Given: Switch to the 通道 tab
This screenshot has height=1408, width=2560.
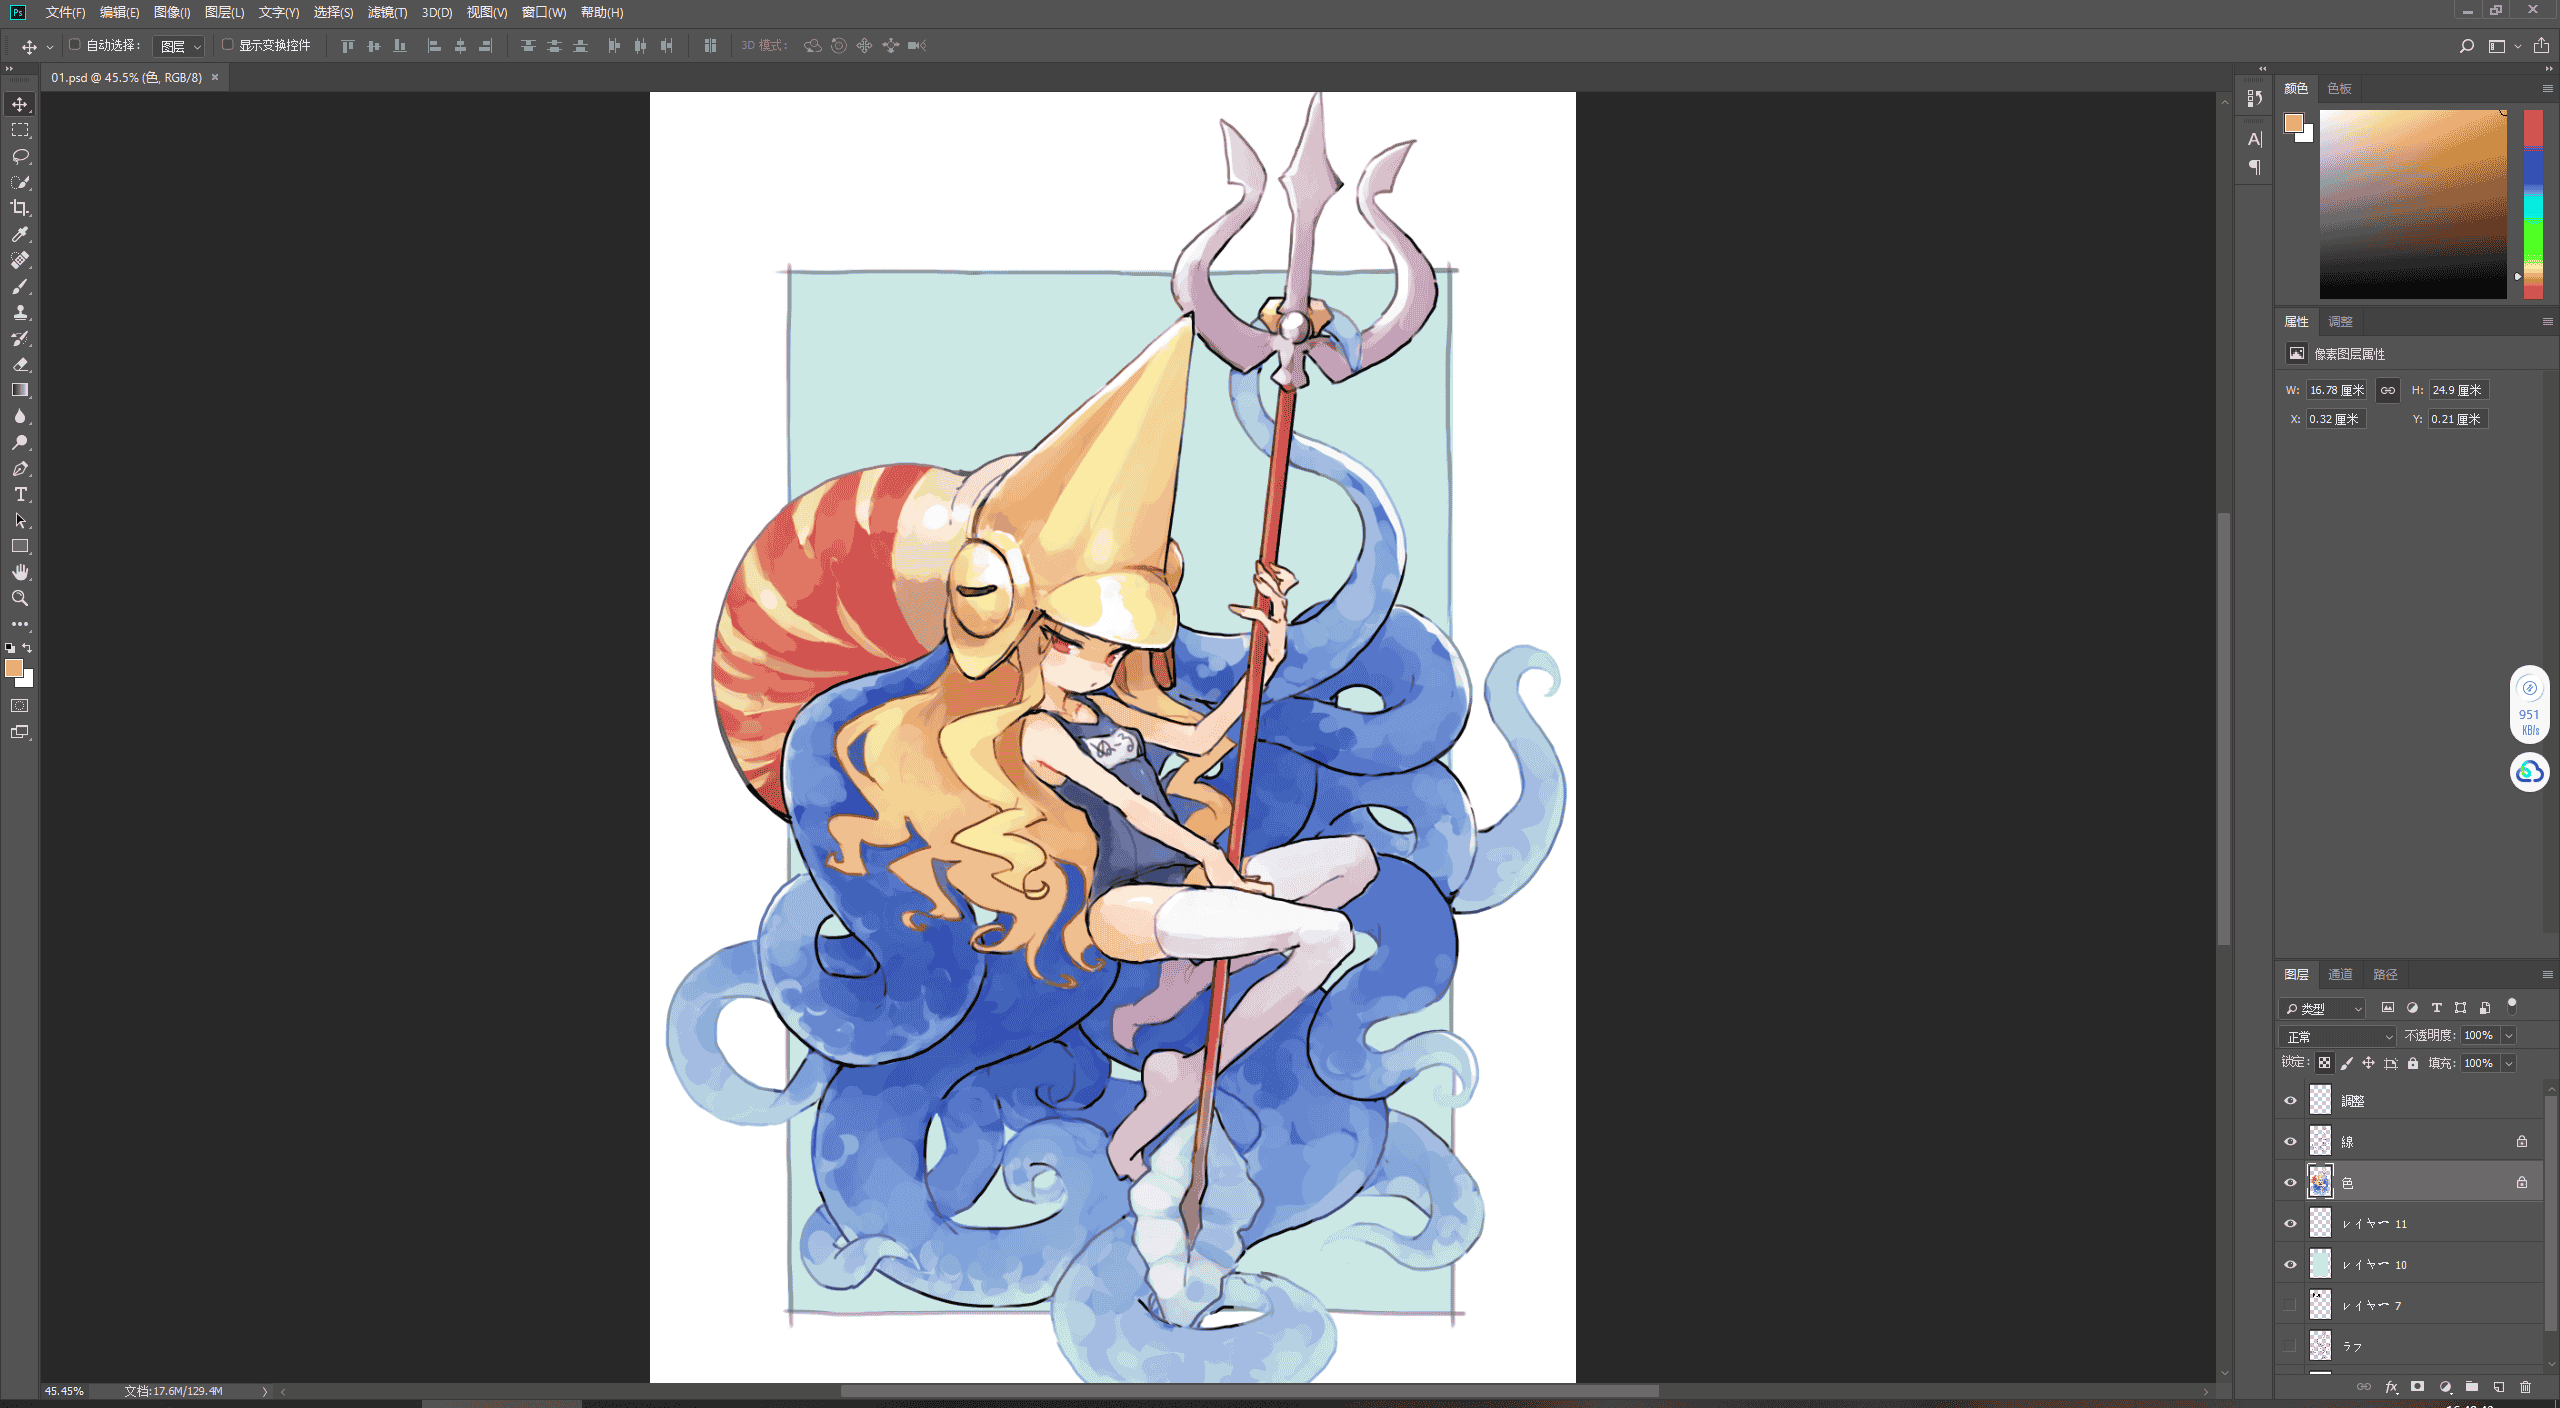Looking at the screenshot, I should point(2340,974).
